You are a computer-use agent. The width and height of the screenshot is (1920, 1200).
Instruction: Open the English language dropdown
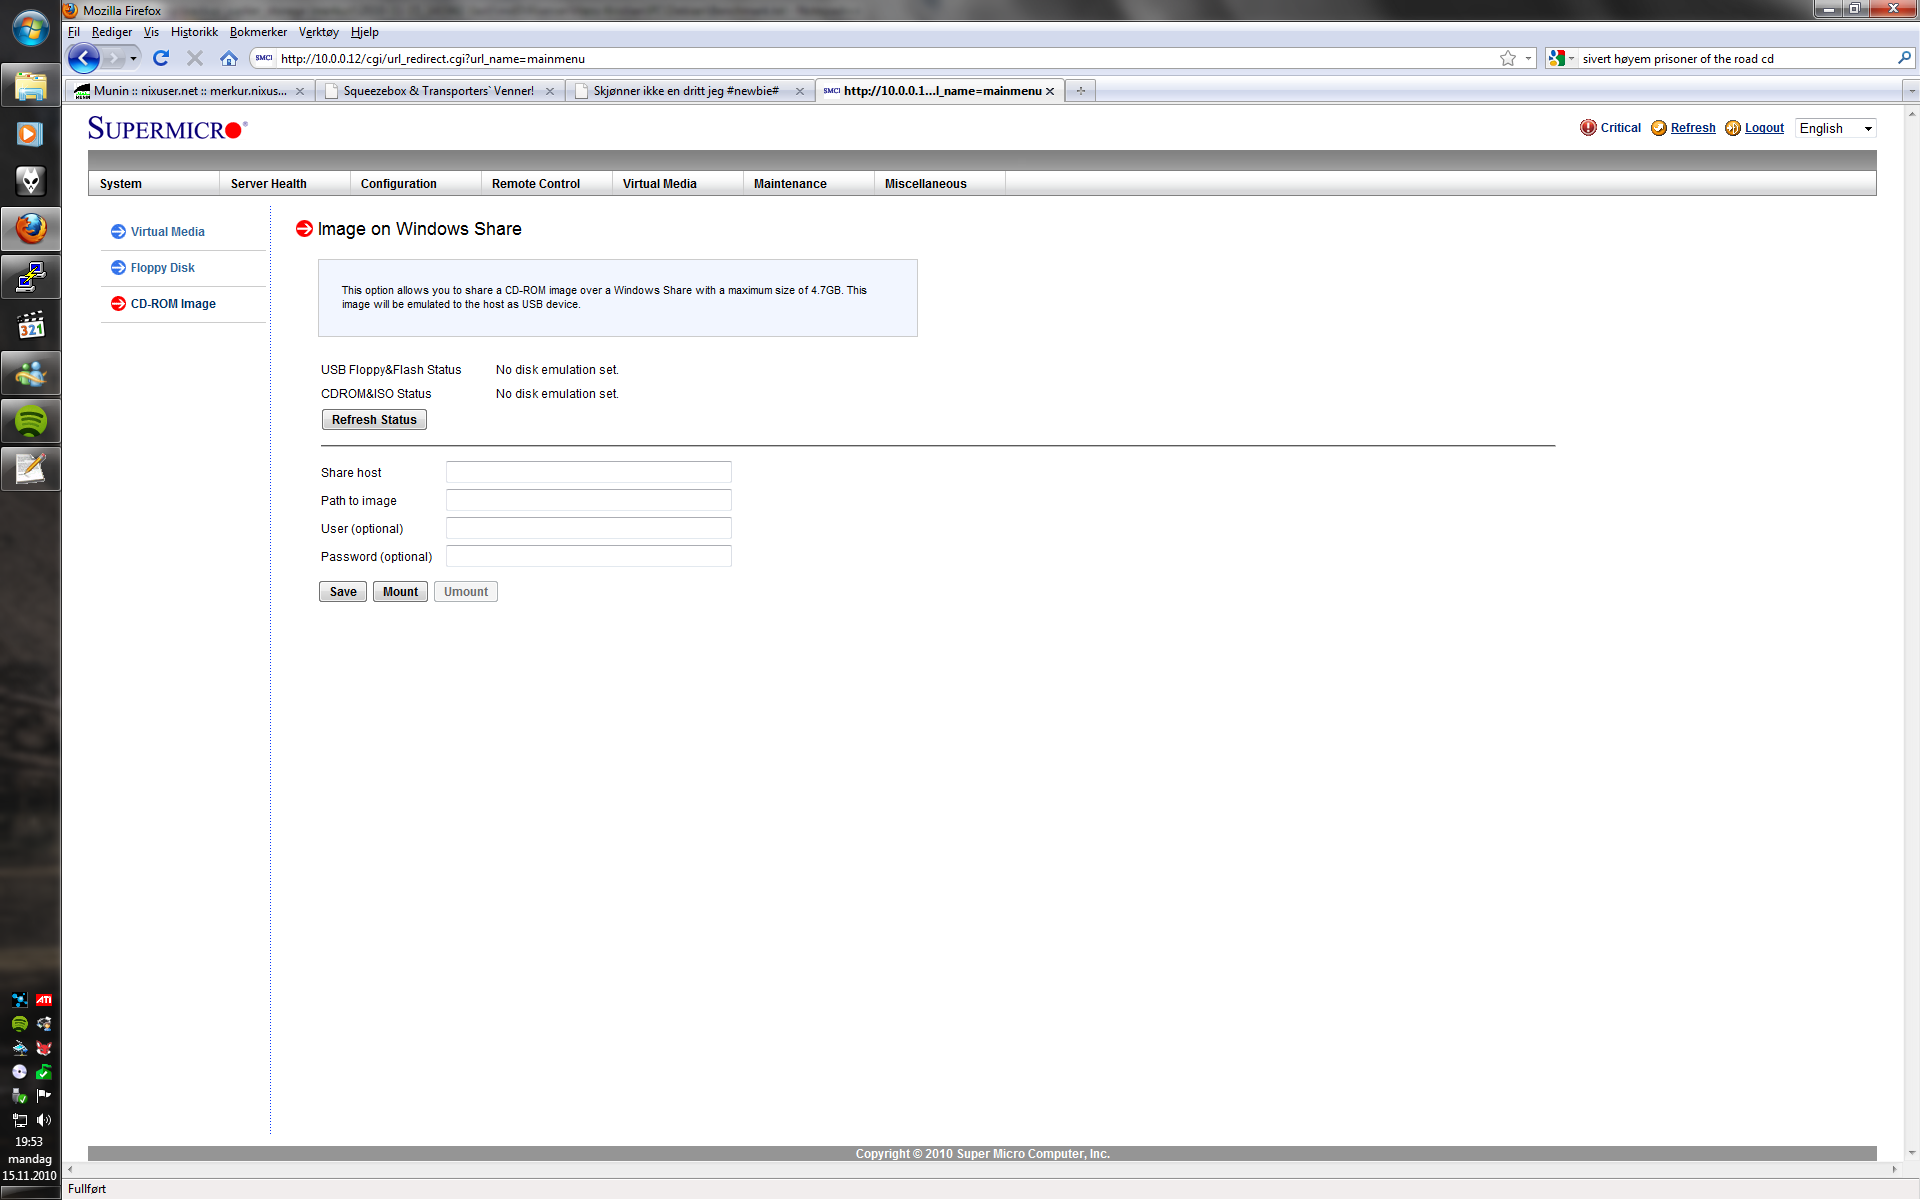click(x=1835, y=128)
